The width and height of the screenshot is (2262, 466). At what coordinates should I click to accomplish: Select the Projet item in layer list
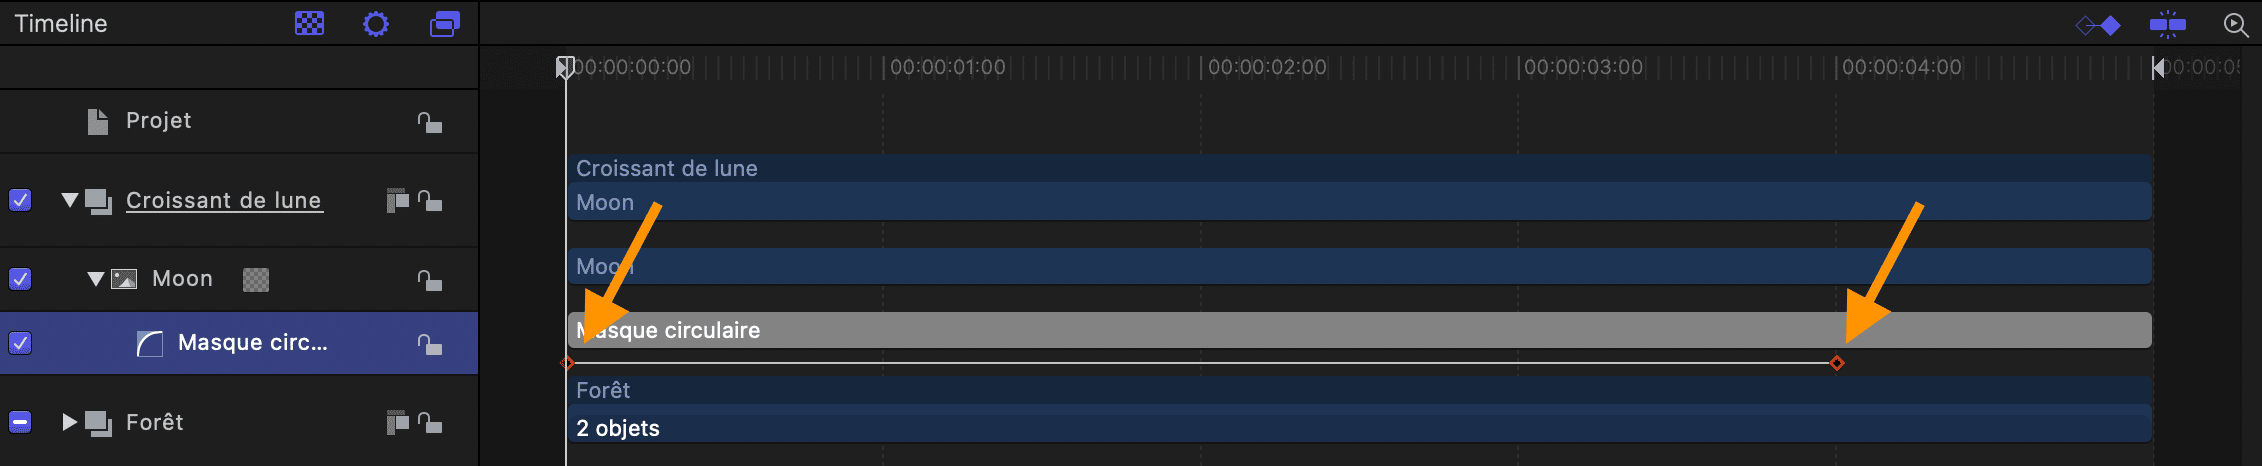coord(158,120)
